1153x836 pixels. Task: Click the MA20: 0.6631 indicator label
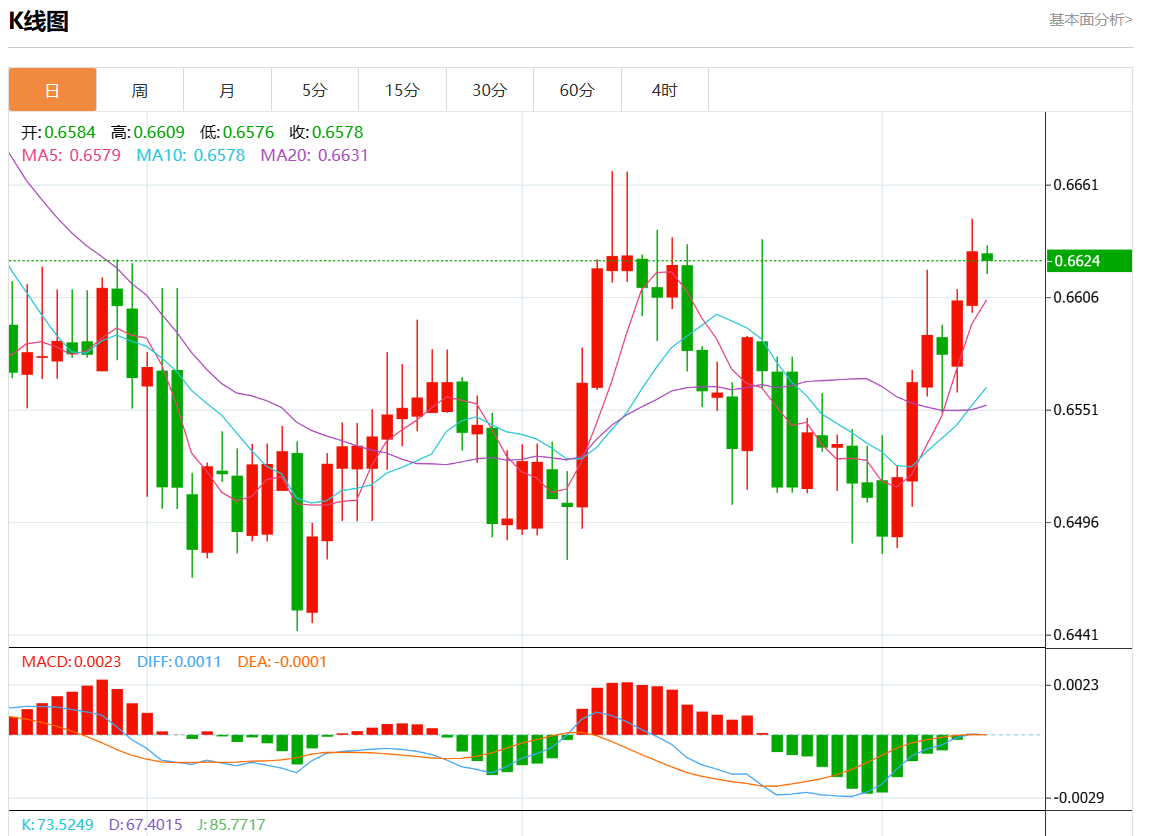[314, 155]
